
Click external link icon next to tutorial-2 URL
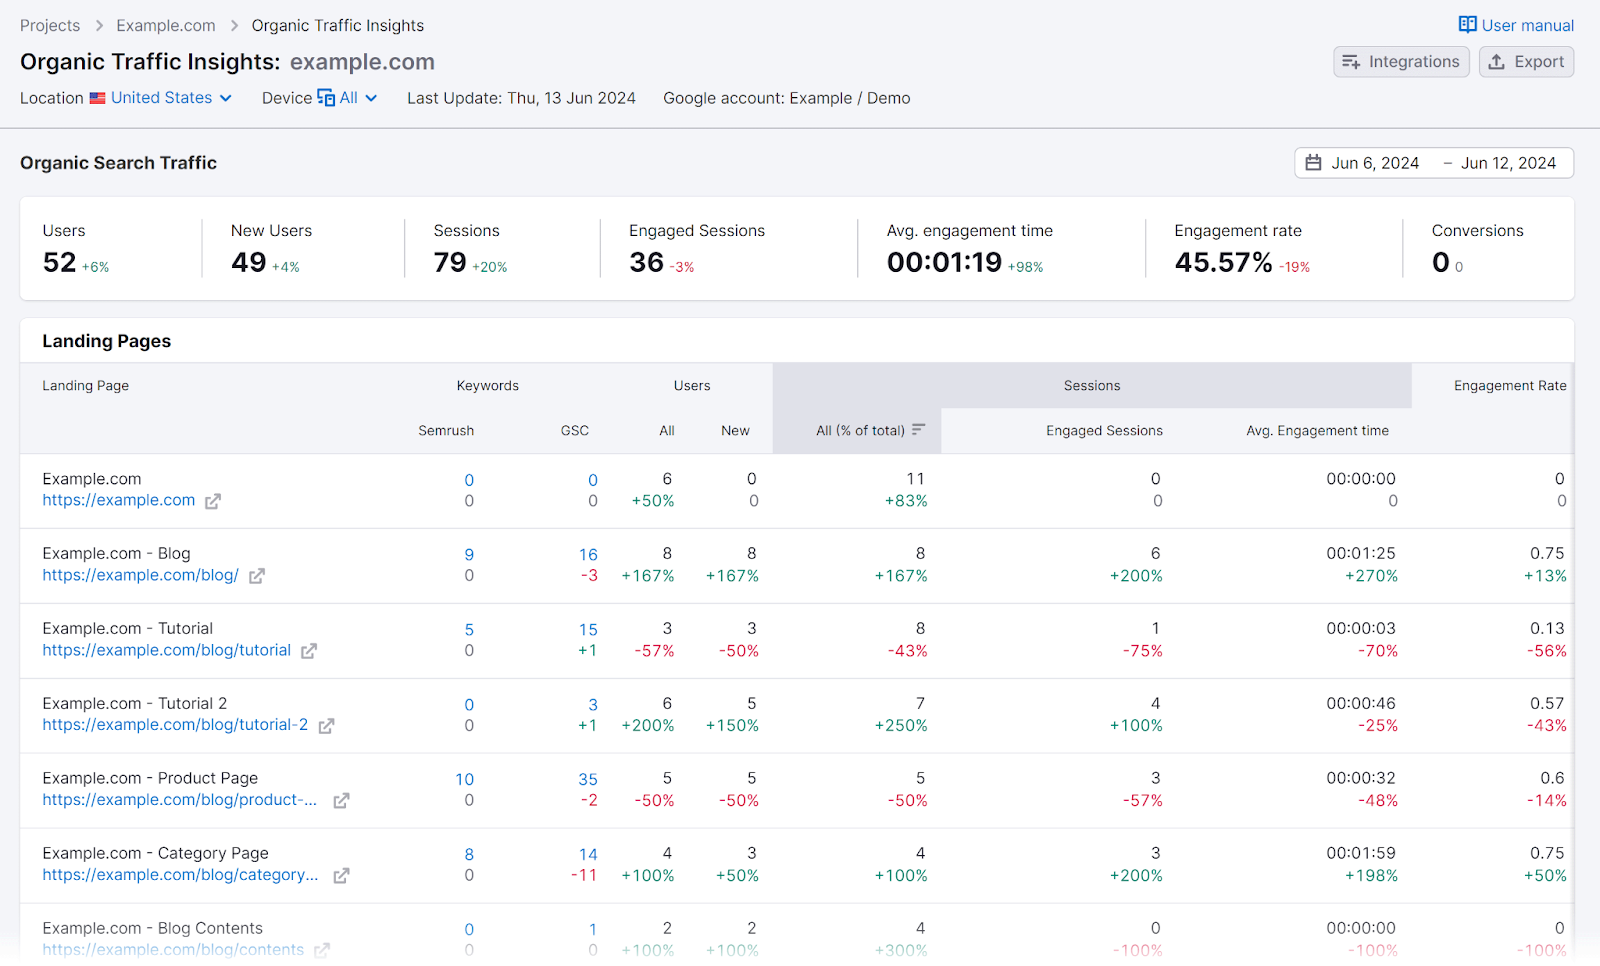[x=326, y=726]
